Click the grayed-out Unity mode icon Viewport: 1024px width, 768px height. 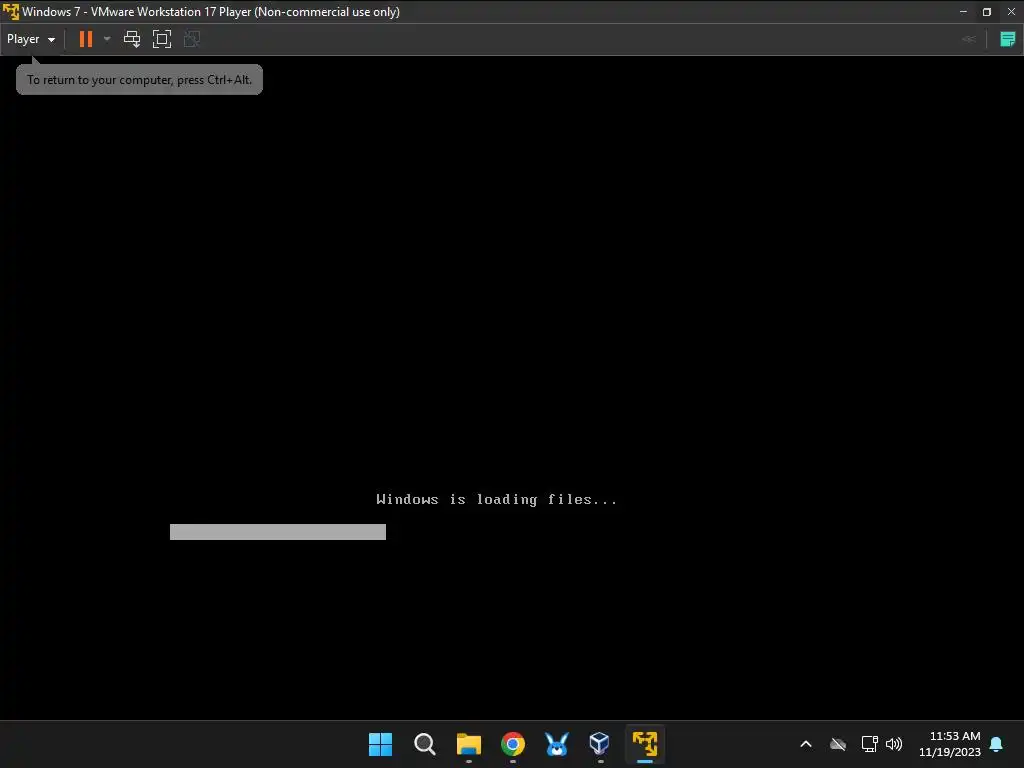coord(191,39)
